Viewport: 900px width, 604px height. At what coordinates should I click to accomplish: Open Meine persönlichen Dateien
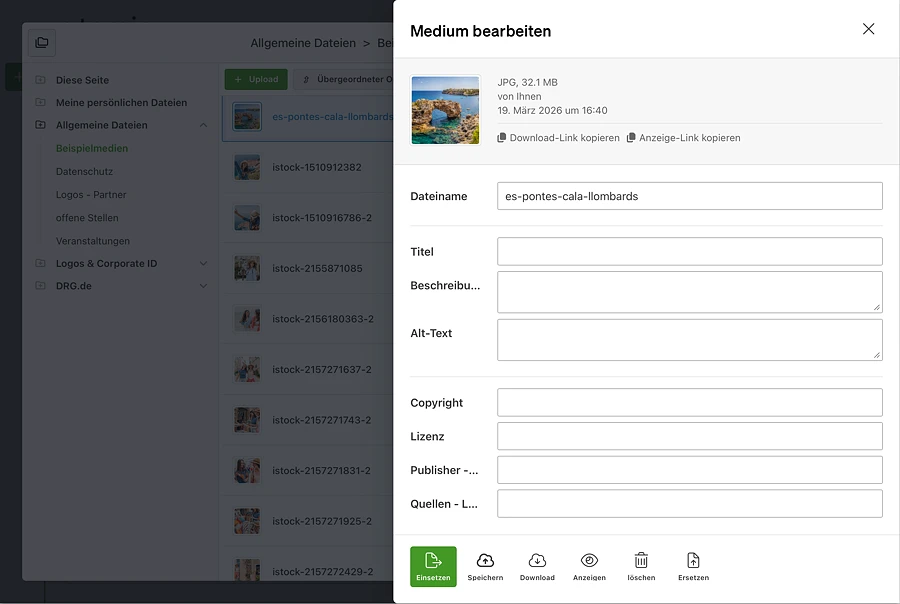pyautogui.click(x=121, y=103)
